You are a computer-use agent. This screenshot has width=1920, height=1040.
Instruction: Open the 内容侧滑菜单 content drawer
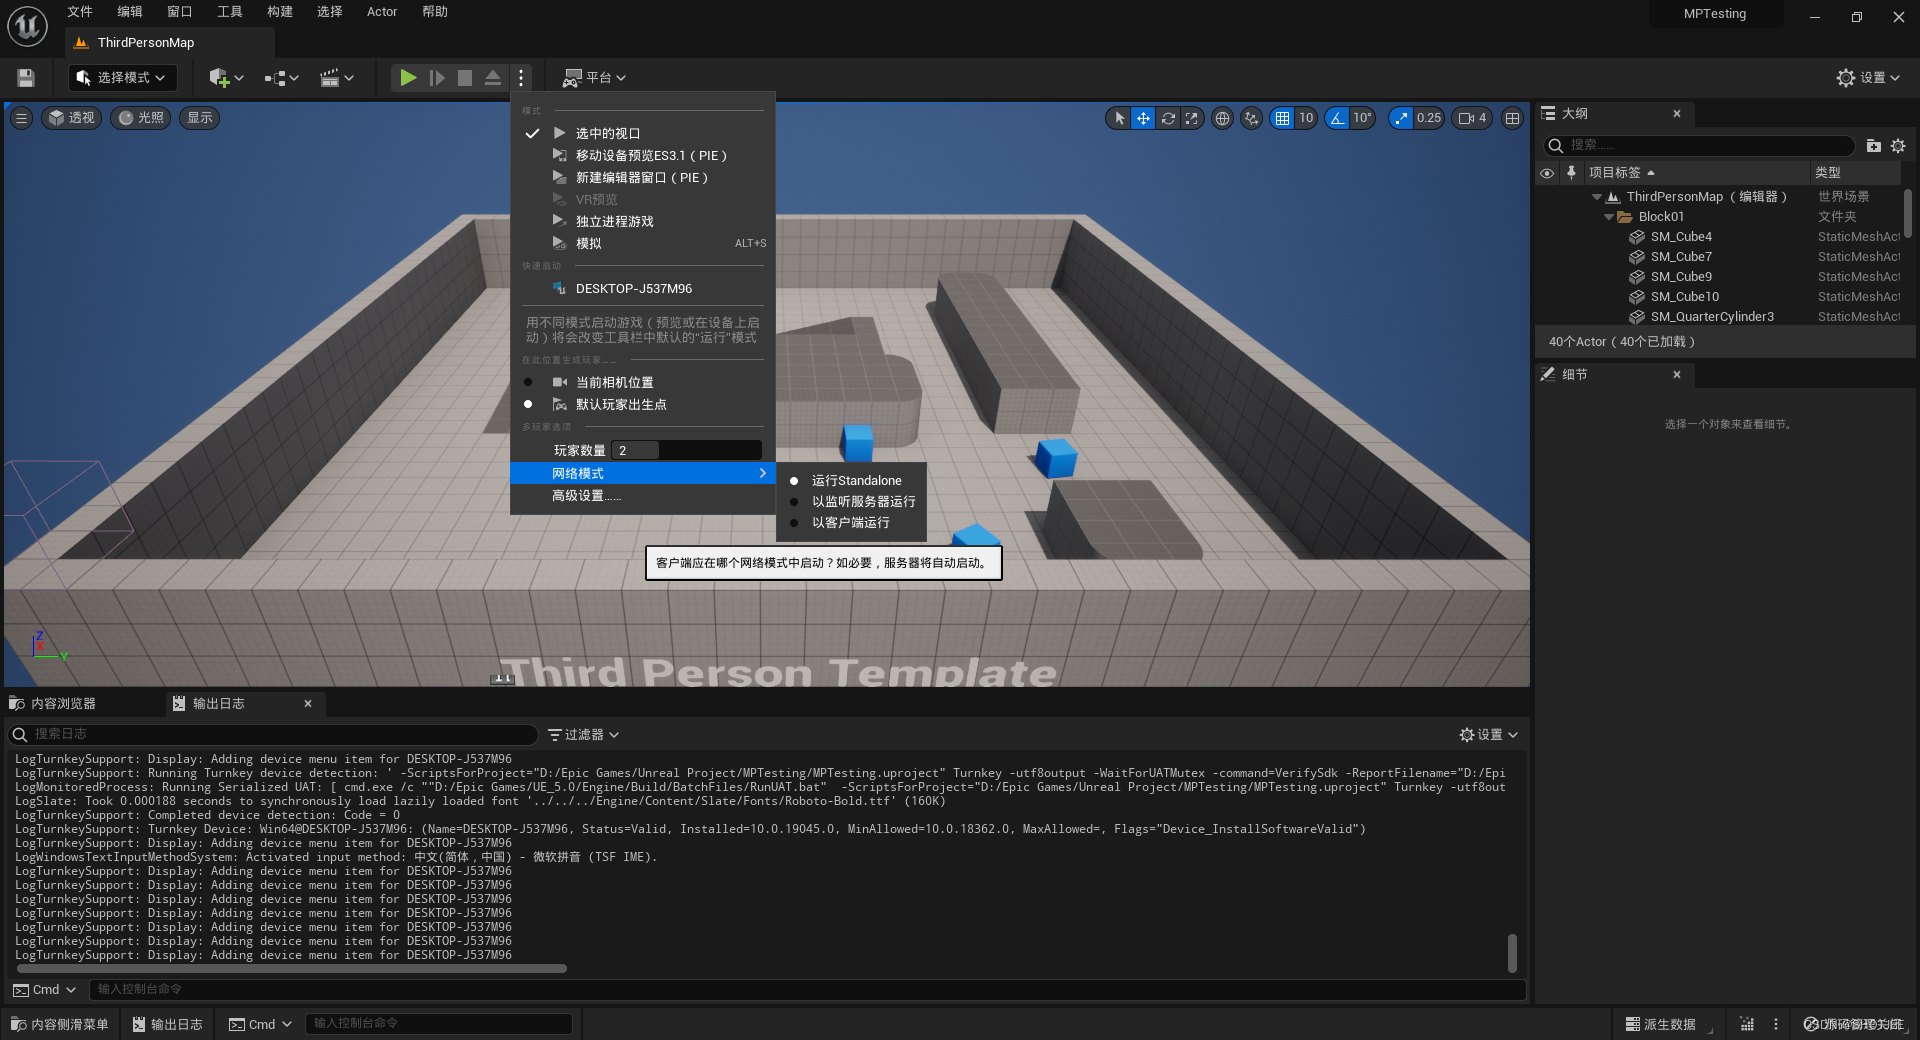click(60, 1024)
